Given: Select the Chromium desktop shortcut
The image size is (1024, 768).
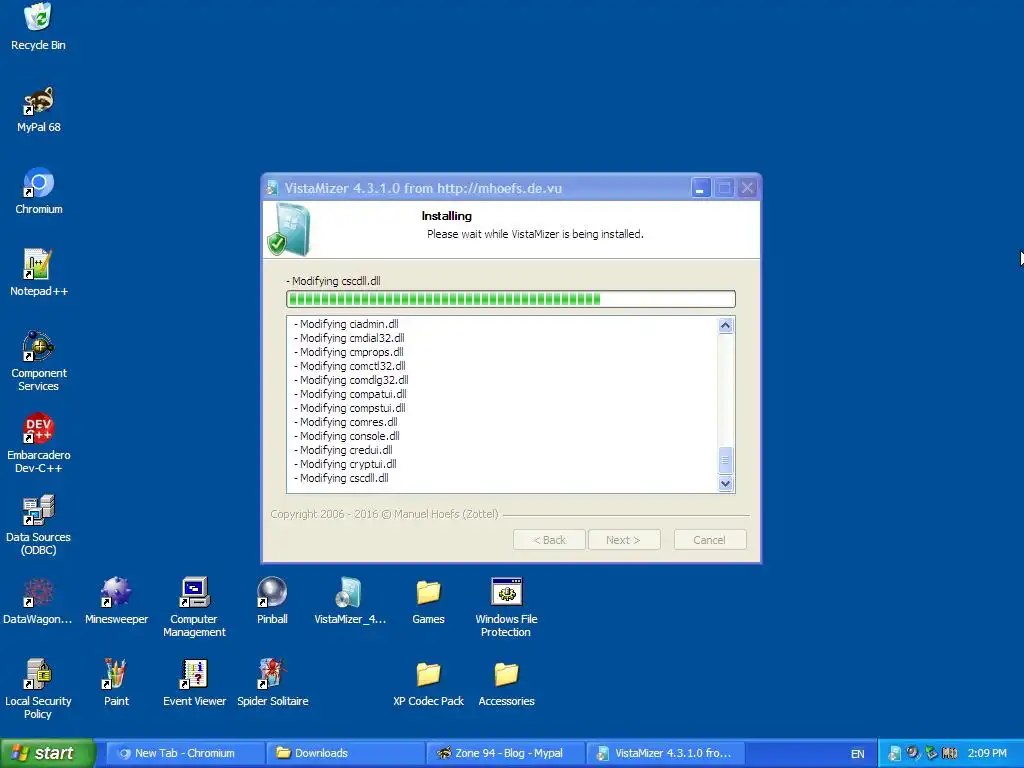Looking at the screenshot, I should pyautogui.click(x=39, y=192).
